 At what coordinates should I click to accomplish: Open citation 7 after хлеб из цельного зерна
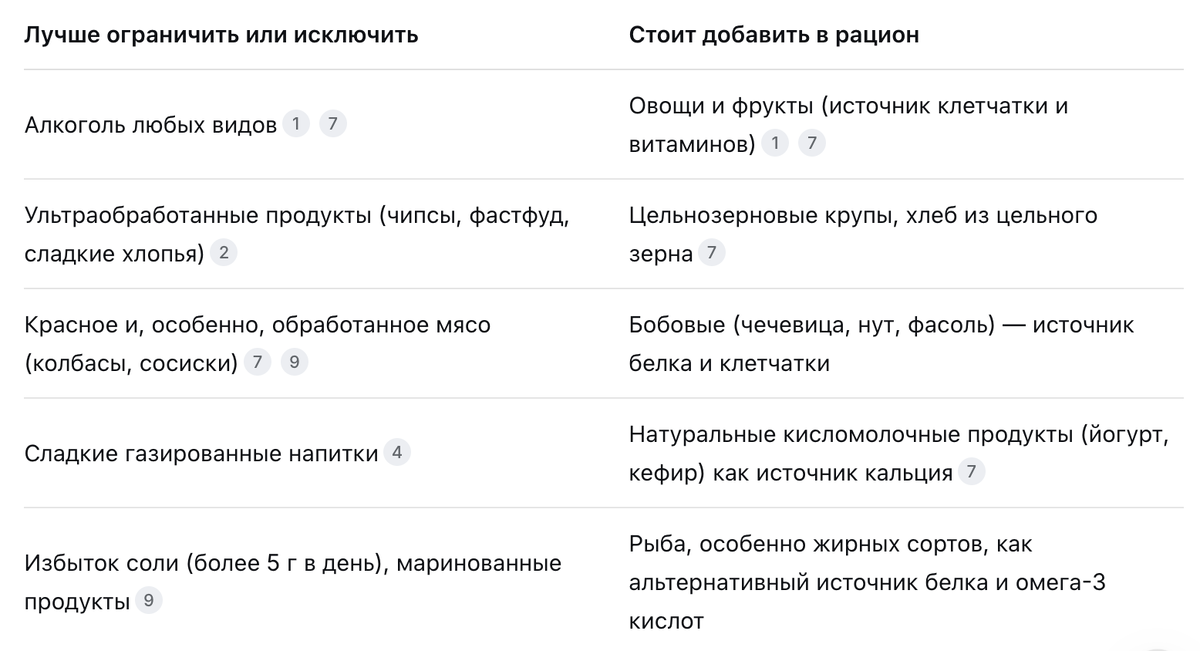tap(711, 252)
